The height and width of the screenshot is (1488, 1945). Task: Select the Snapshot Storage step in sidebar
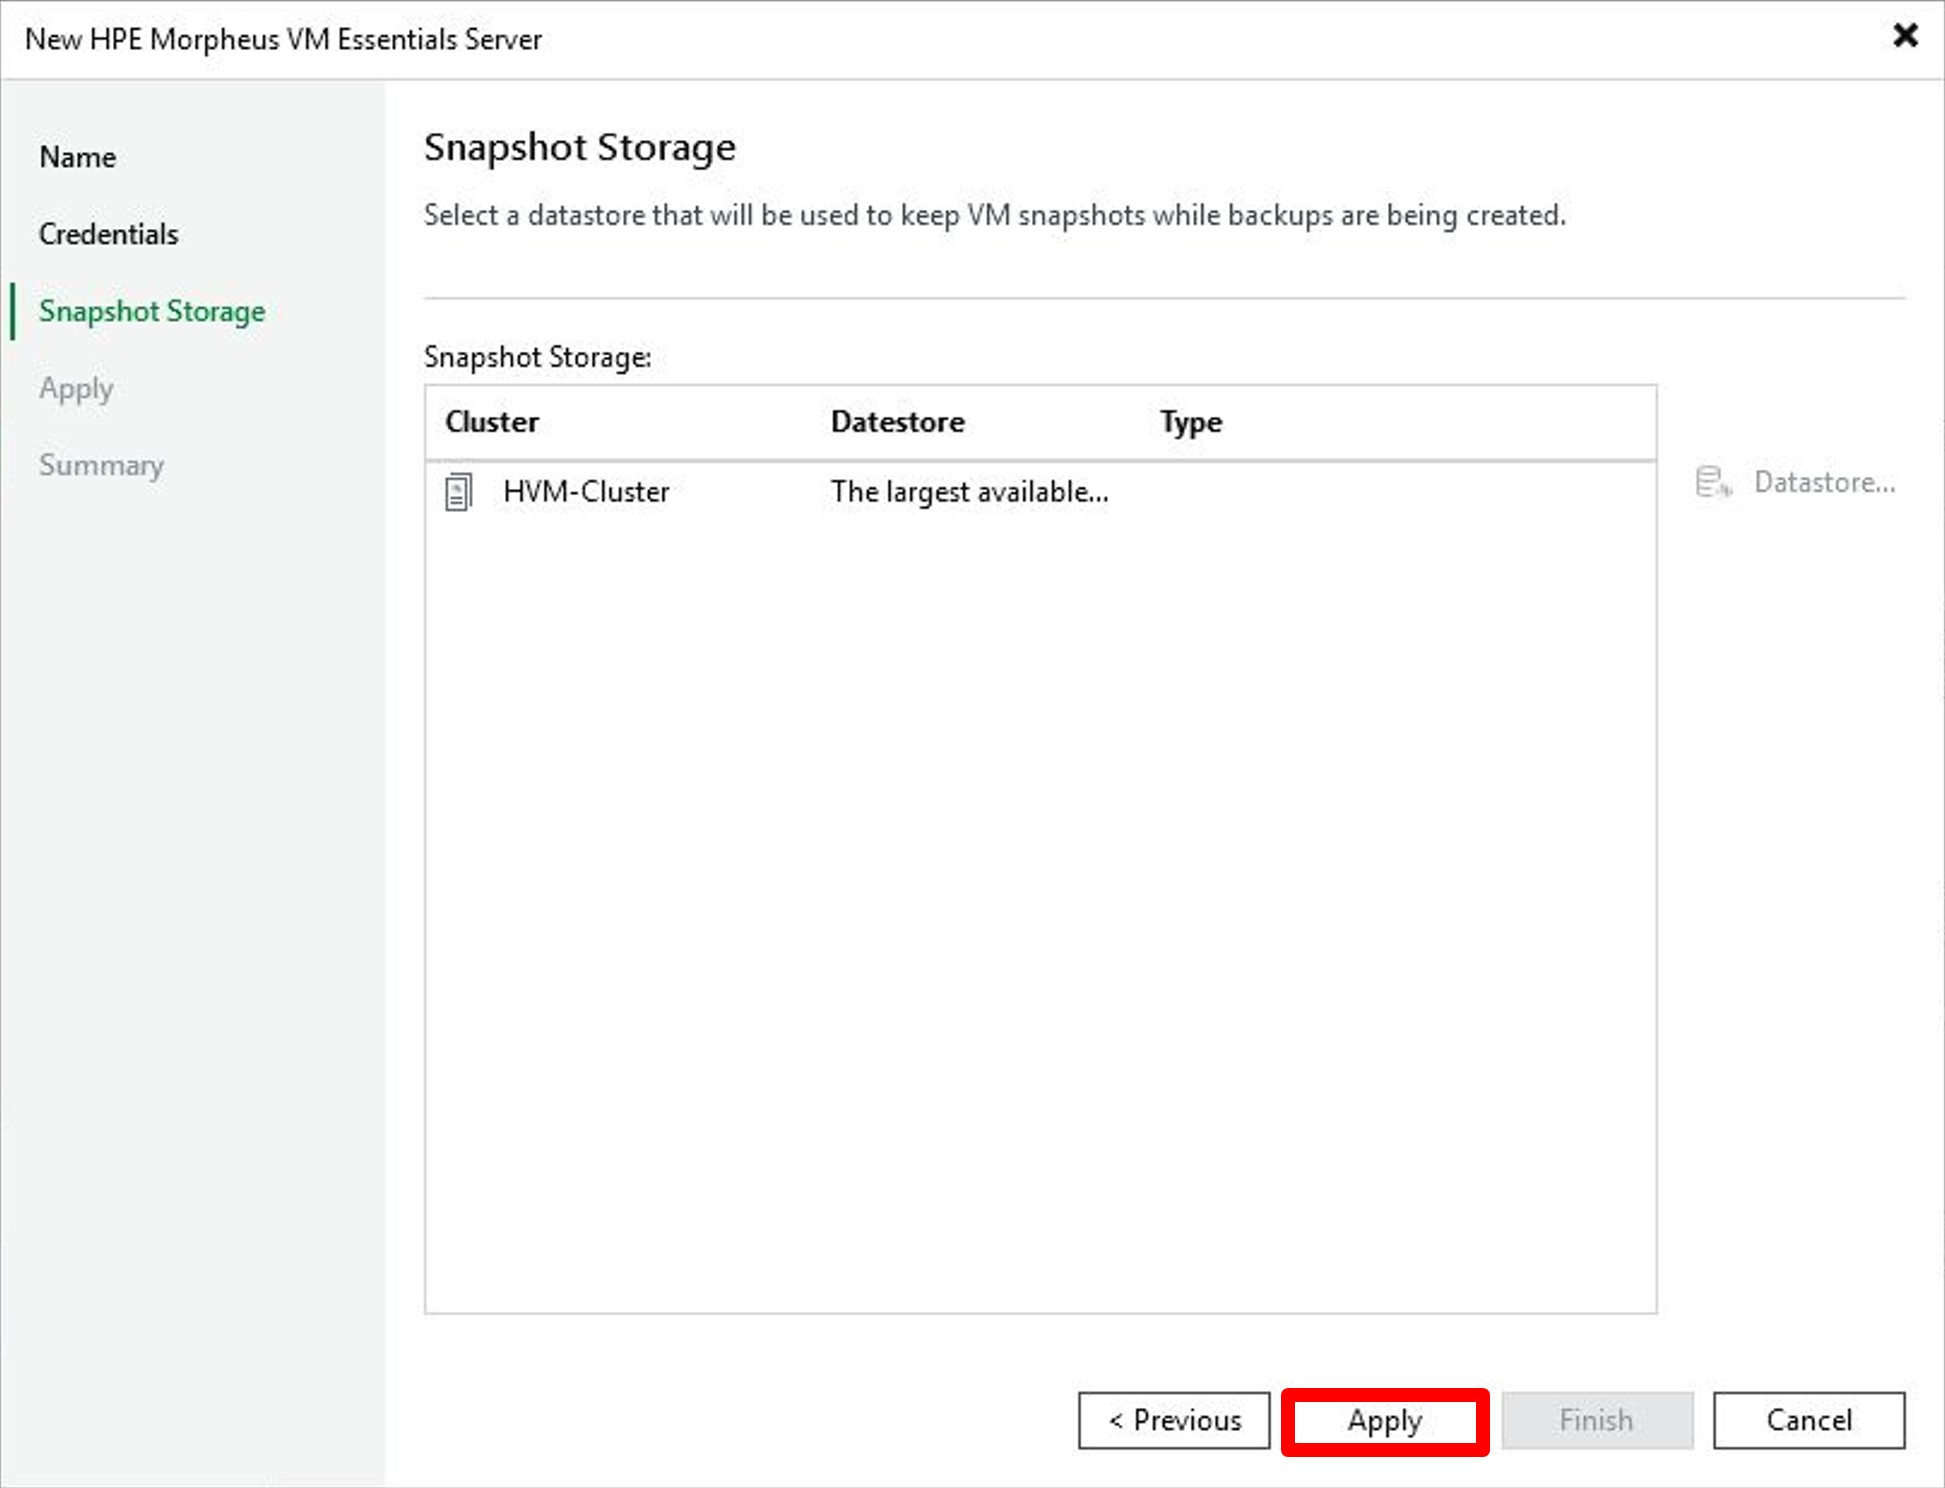point(152,311)
